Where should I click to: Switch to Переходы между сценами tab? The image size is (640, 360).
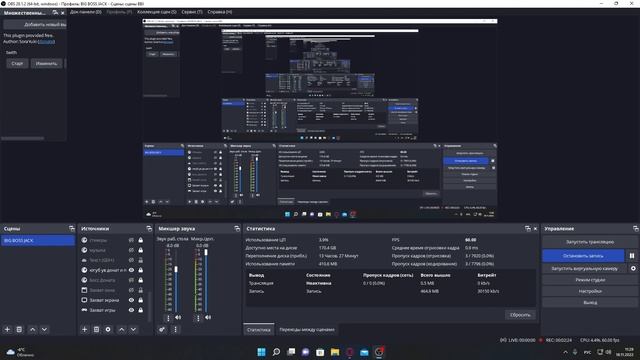point(307,329)
